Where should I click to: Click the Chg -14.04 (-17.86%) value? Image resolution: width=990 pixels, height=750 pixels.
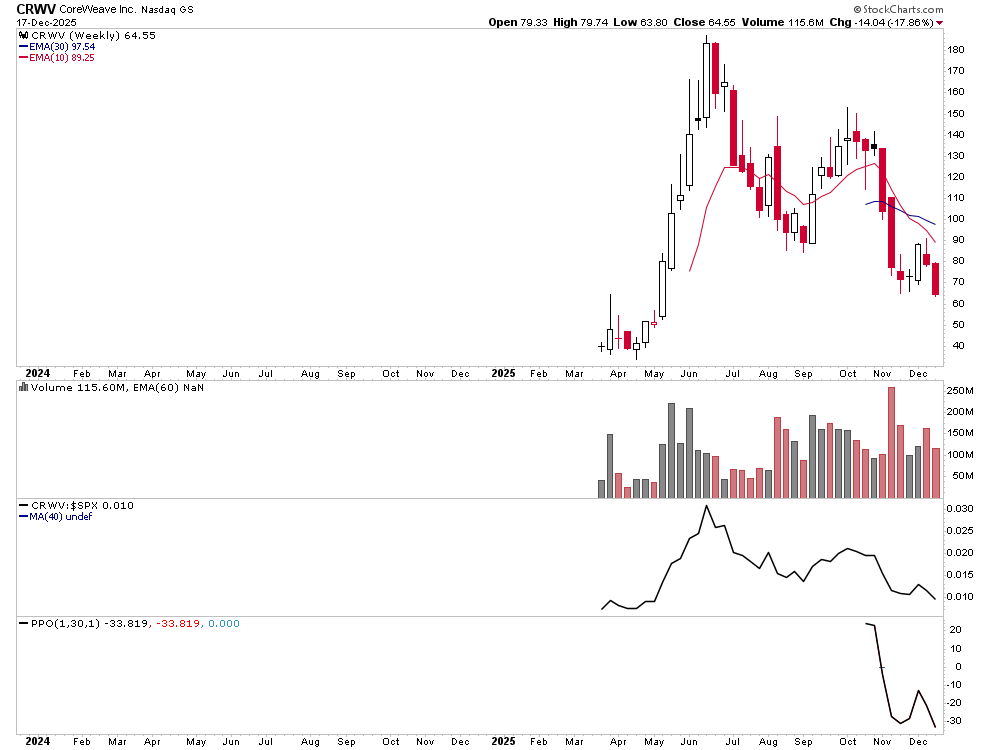tap(881, 22)
